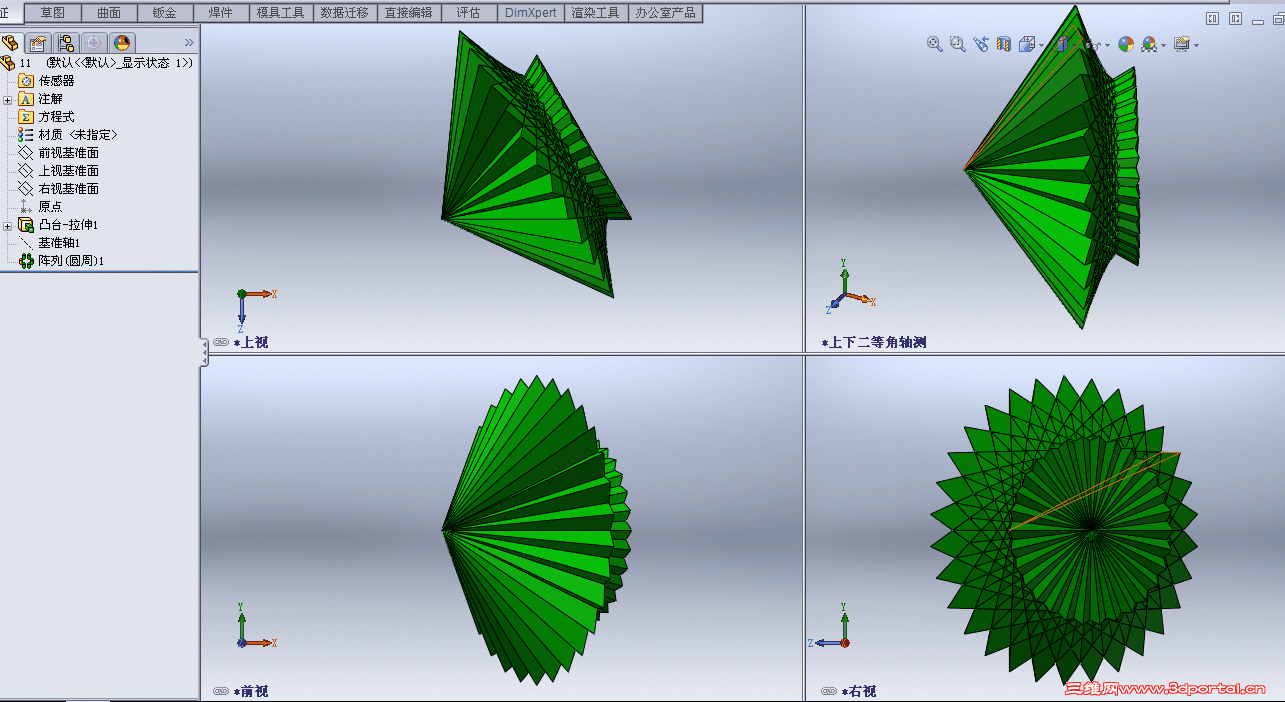Image resolution: width=1285 pixels, height=702 pixels.
Task: Click *上下二等角轴测 viewport label
Action: coord(874,342)
